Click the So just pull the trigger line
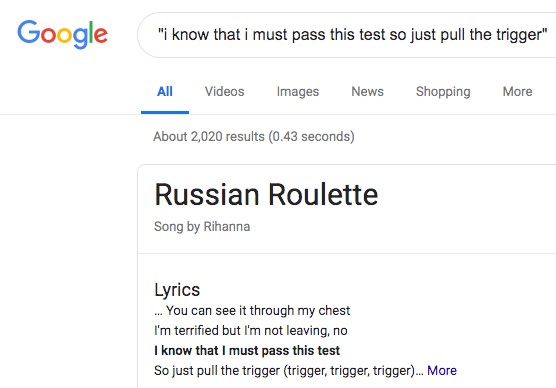This screenshot has width=556, height=388. click(x=289, y=371)
